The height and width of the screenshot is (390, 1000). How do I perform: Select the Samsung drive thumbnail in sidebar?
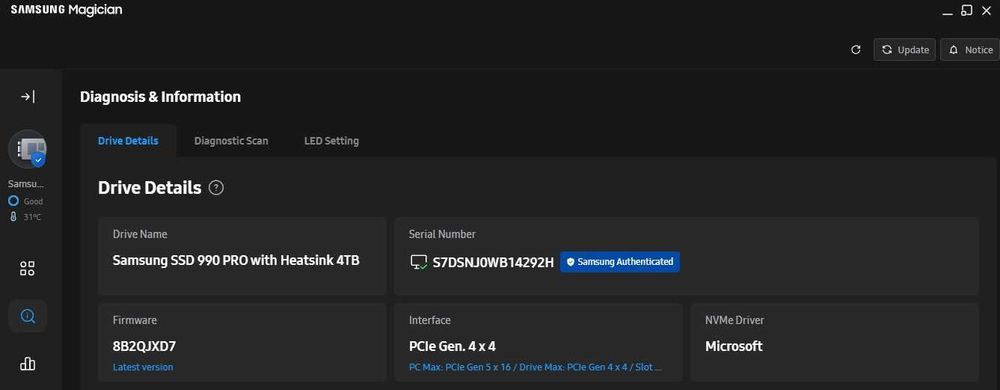pyautogui.click(x=27, y=148)
